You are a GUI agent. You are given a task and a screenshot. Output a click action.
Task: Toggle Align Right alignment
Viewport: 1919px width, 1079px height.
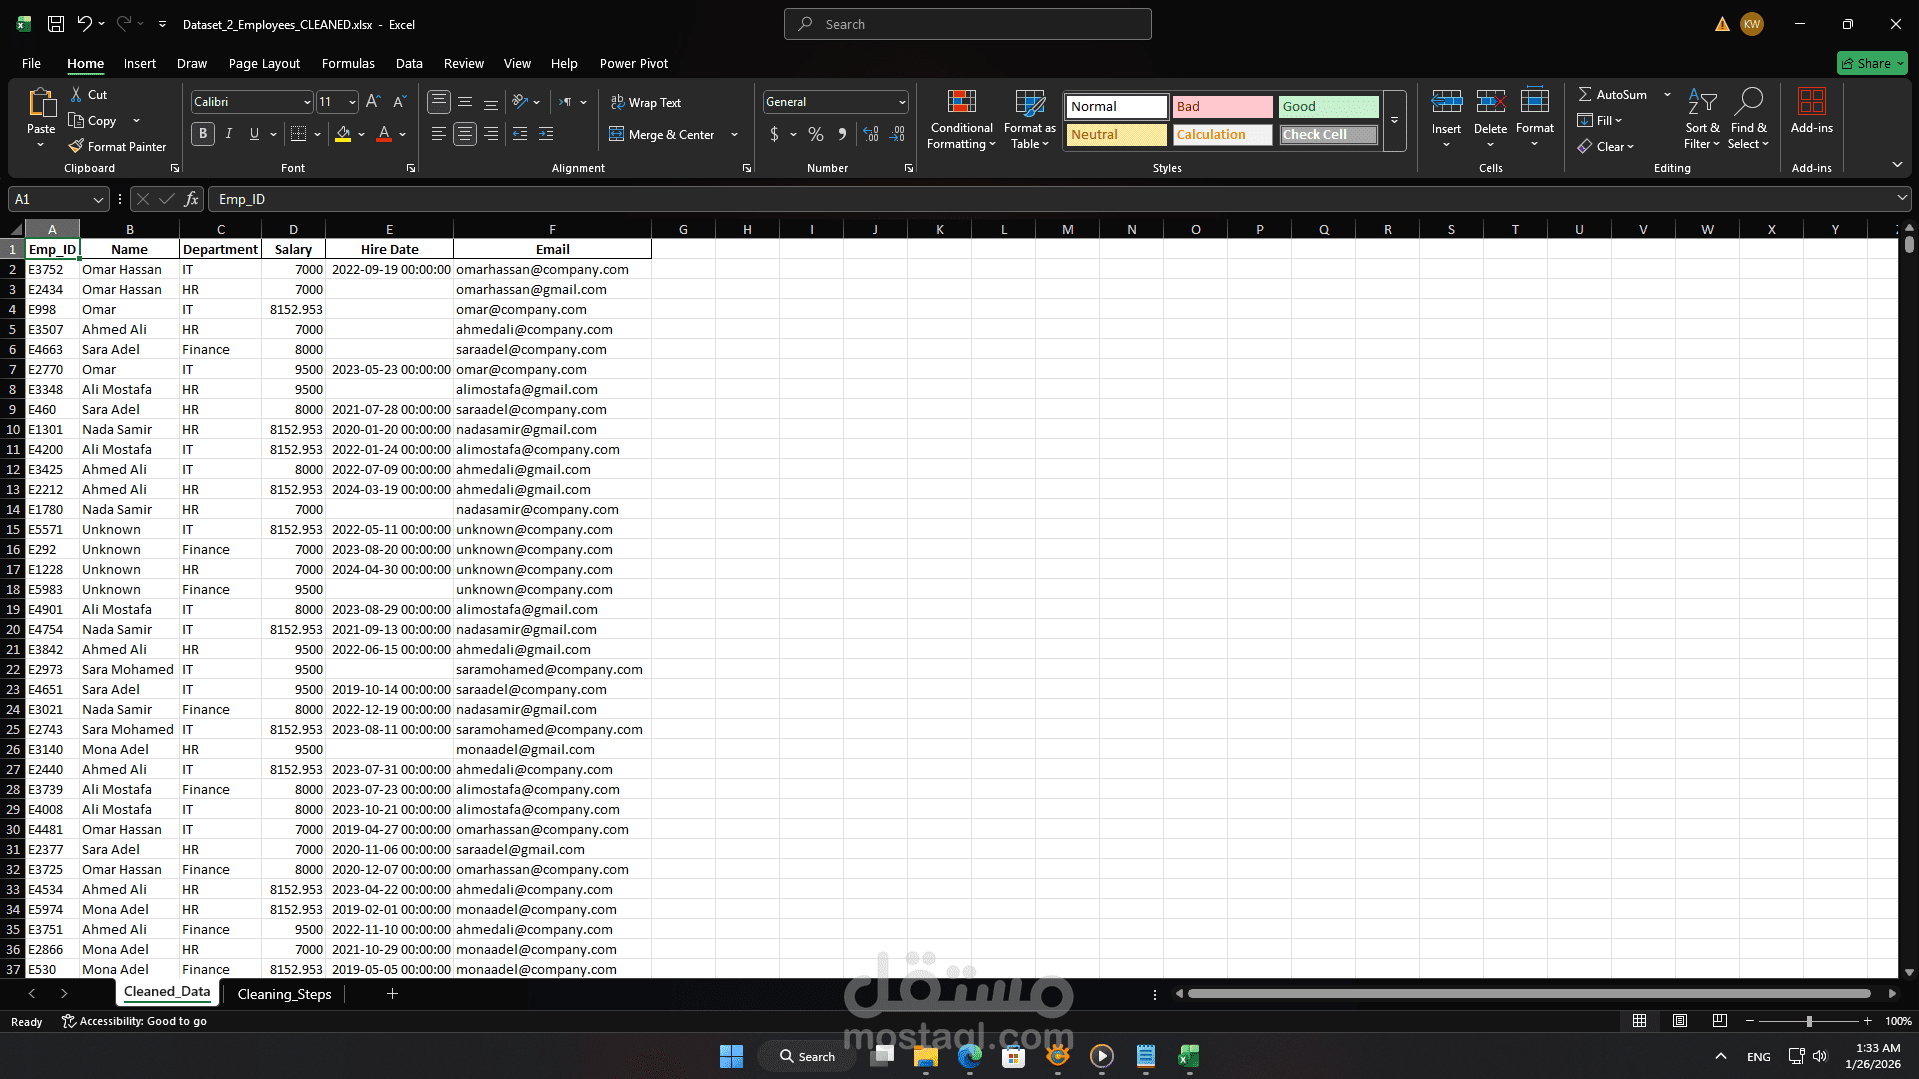click(491, 133)
